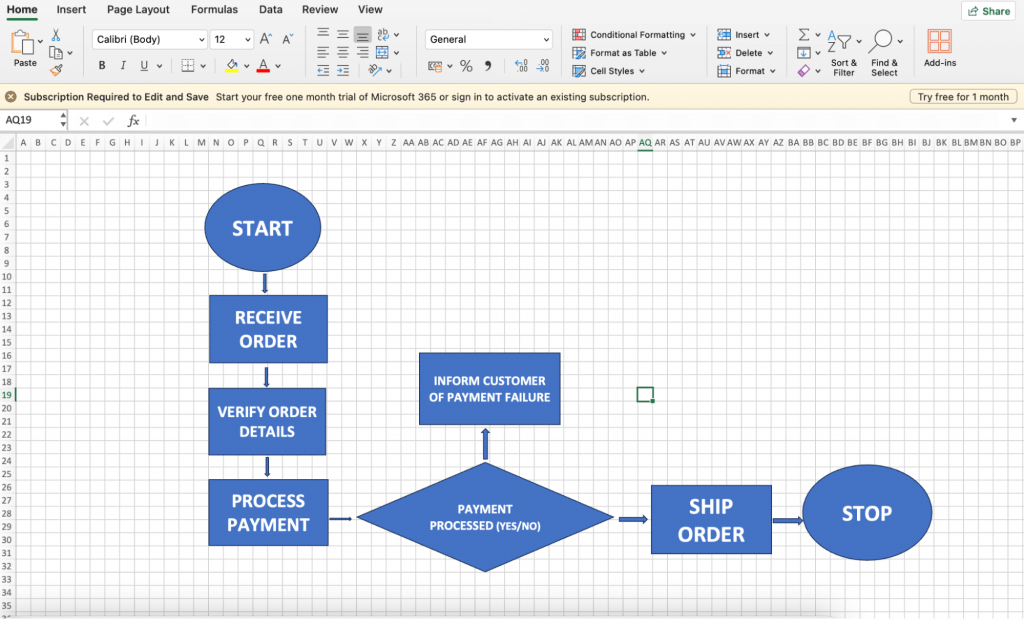
Task: Click the Merge and Center icon
Action: tap(383, 52)
